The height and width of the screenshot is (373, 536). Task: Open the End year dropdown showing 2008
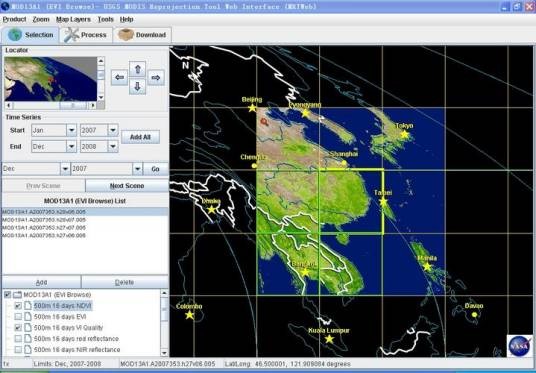(113, 147)
